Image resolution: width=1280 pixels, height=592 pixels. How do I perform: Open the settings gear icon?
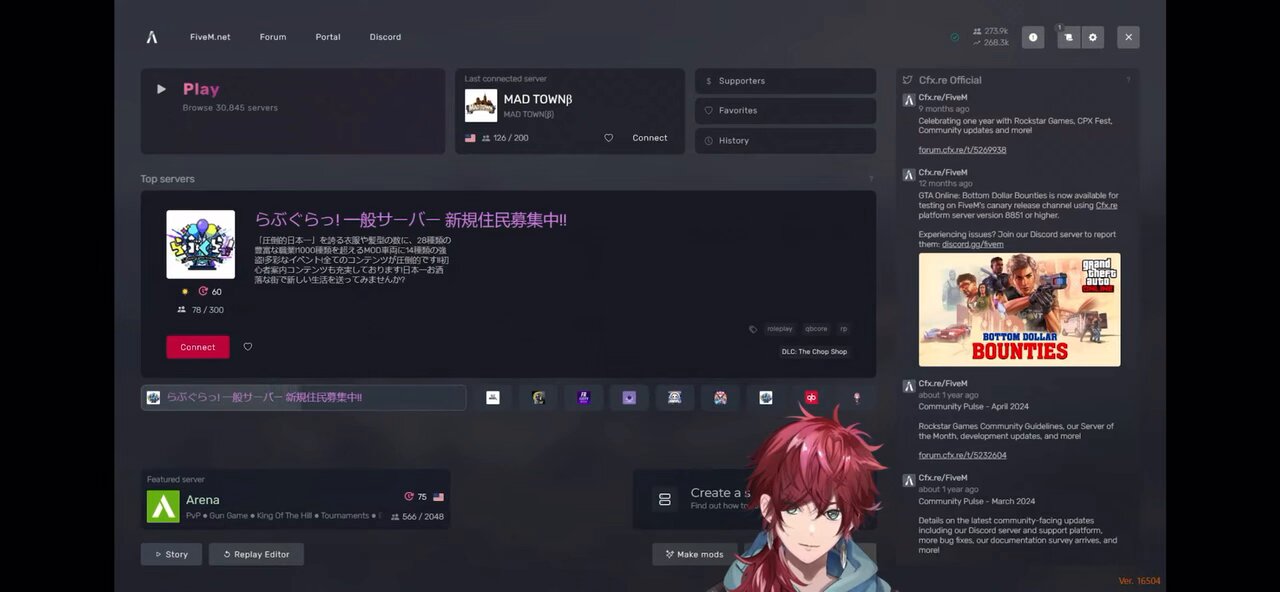(x=1092, y=37)
